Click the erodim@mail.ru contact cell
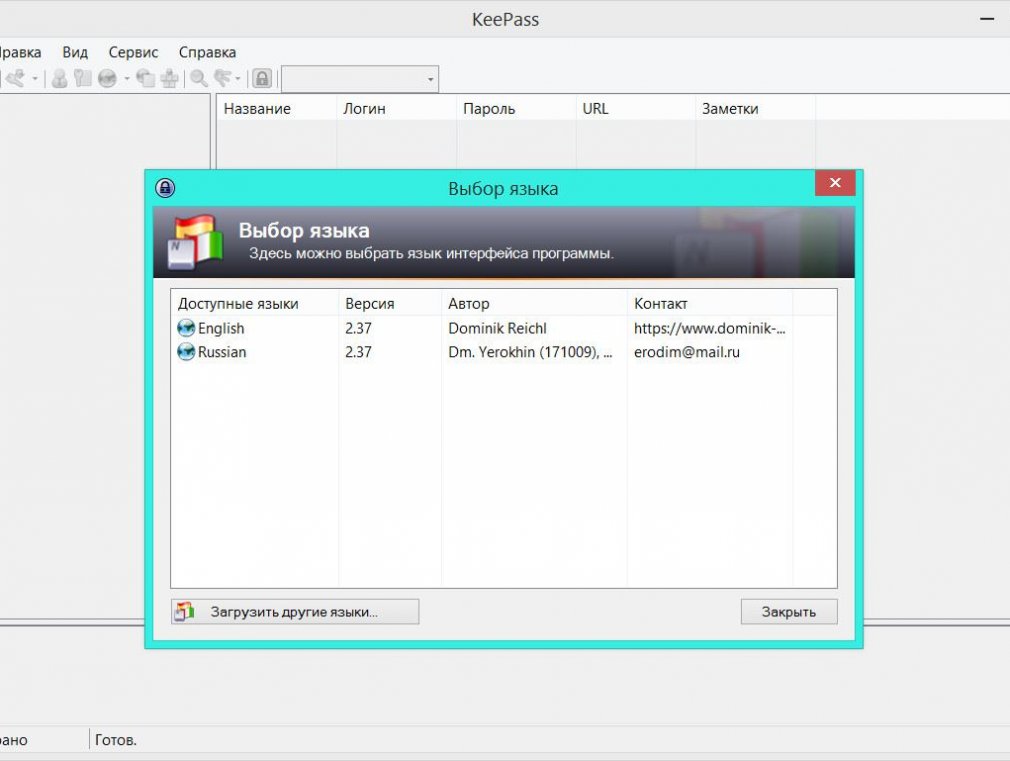Image resolution: width=1010 pixels, height=761 pixels. [687, 352]
